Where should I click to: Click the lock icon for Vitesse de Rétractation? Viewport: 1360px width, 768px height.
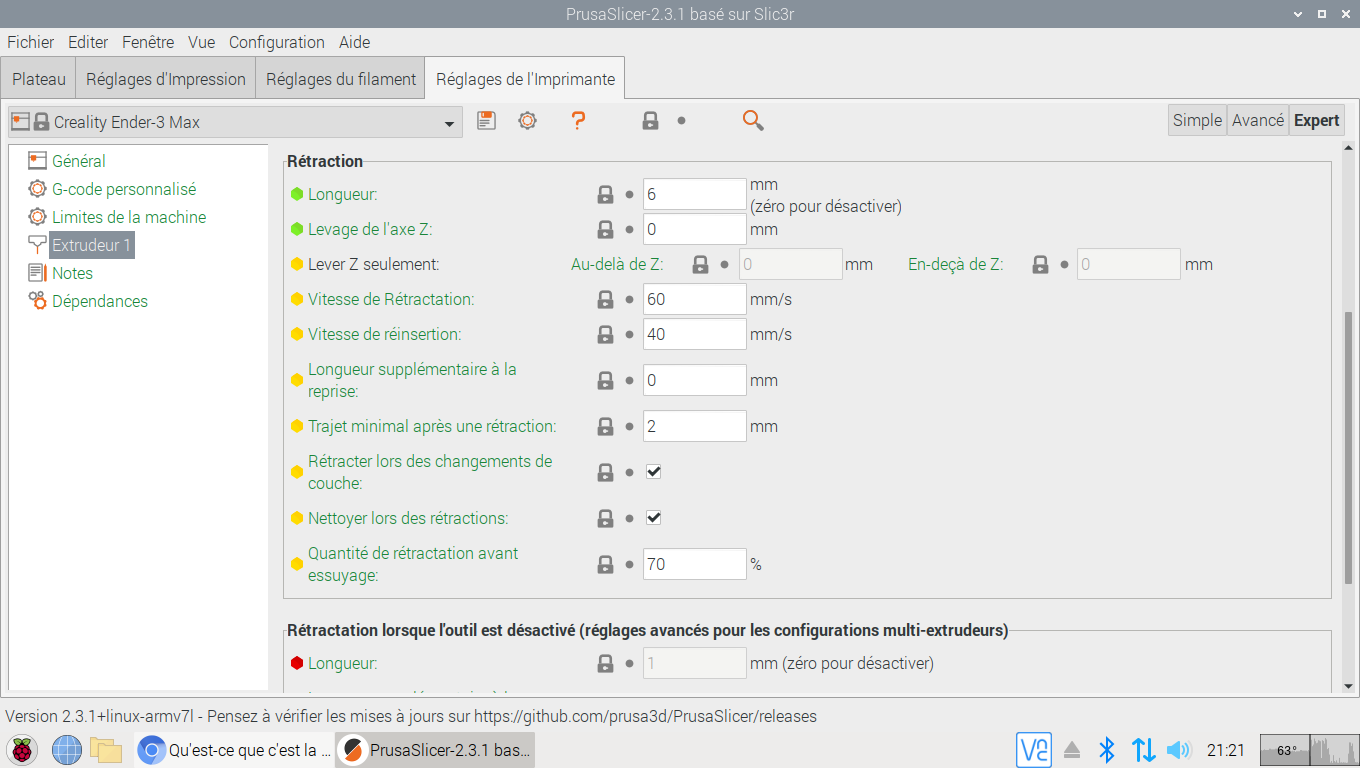pyautogui.click(x=605, y=299)
